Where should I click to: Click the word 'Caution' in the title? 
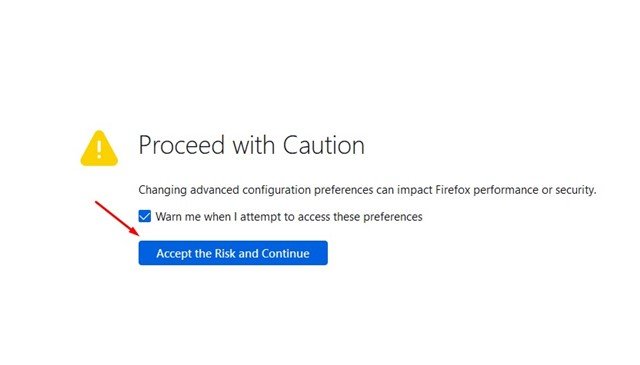[324, 145]
